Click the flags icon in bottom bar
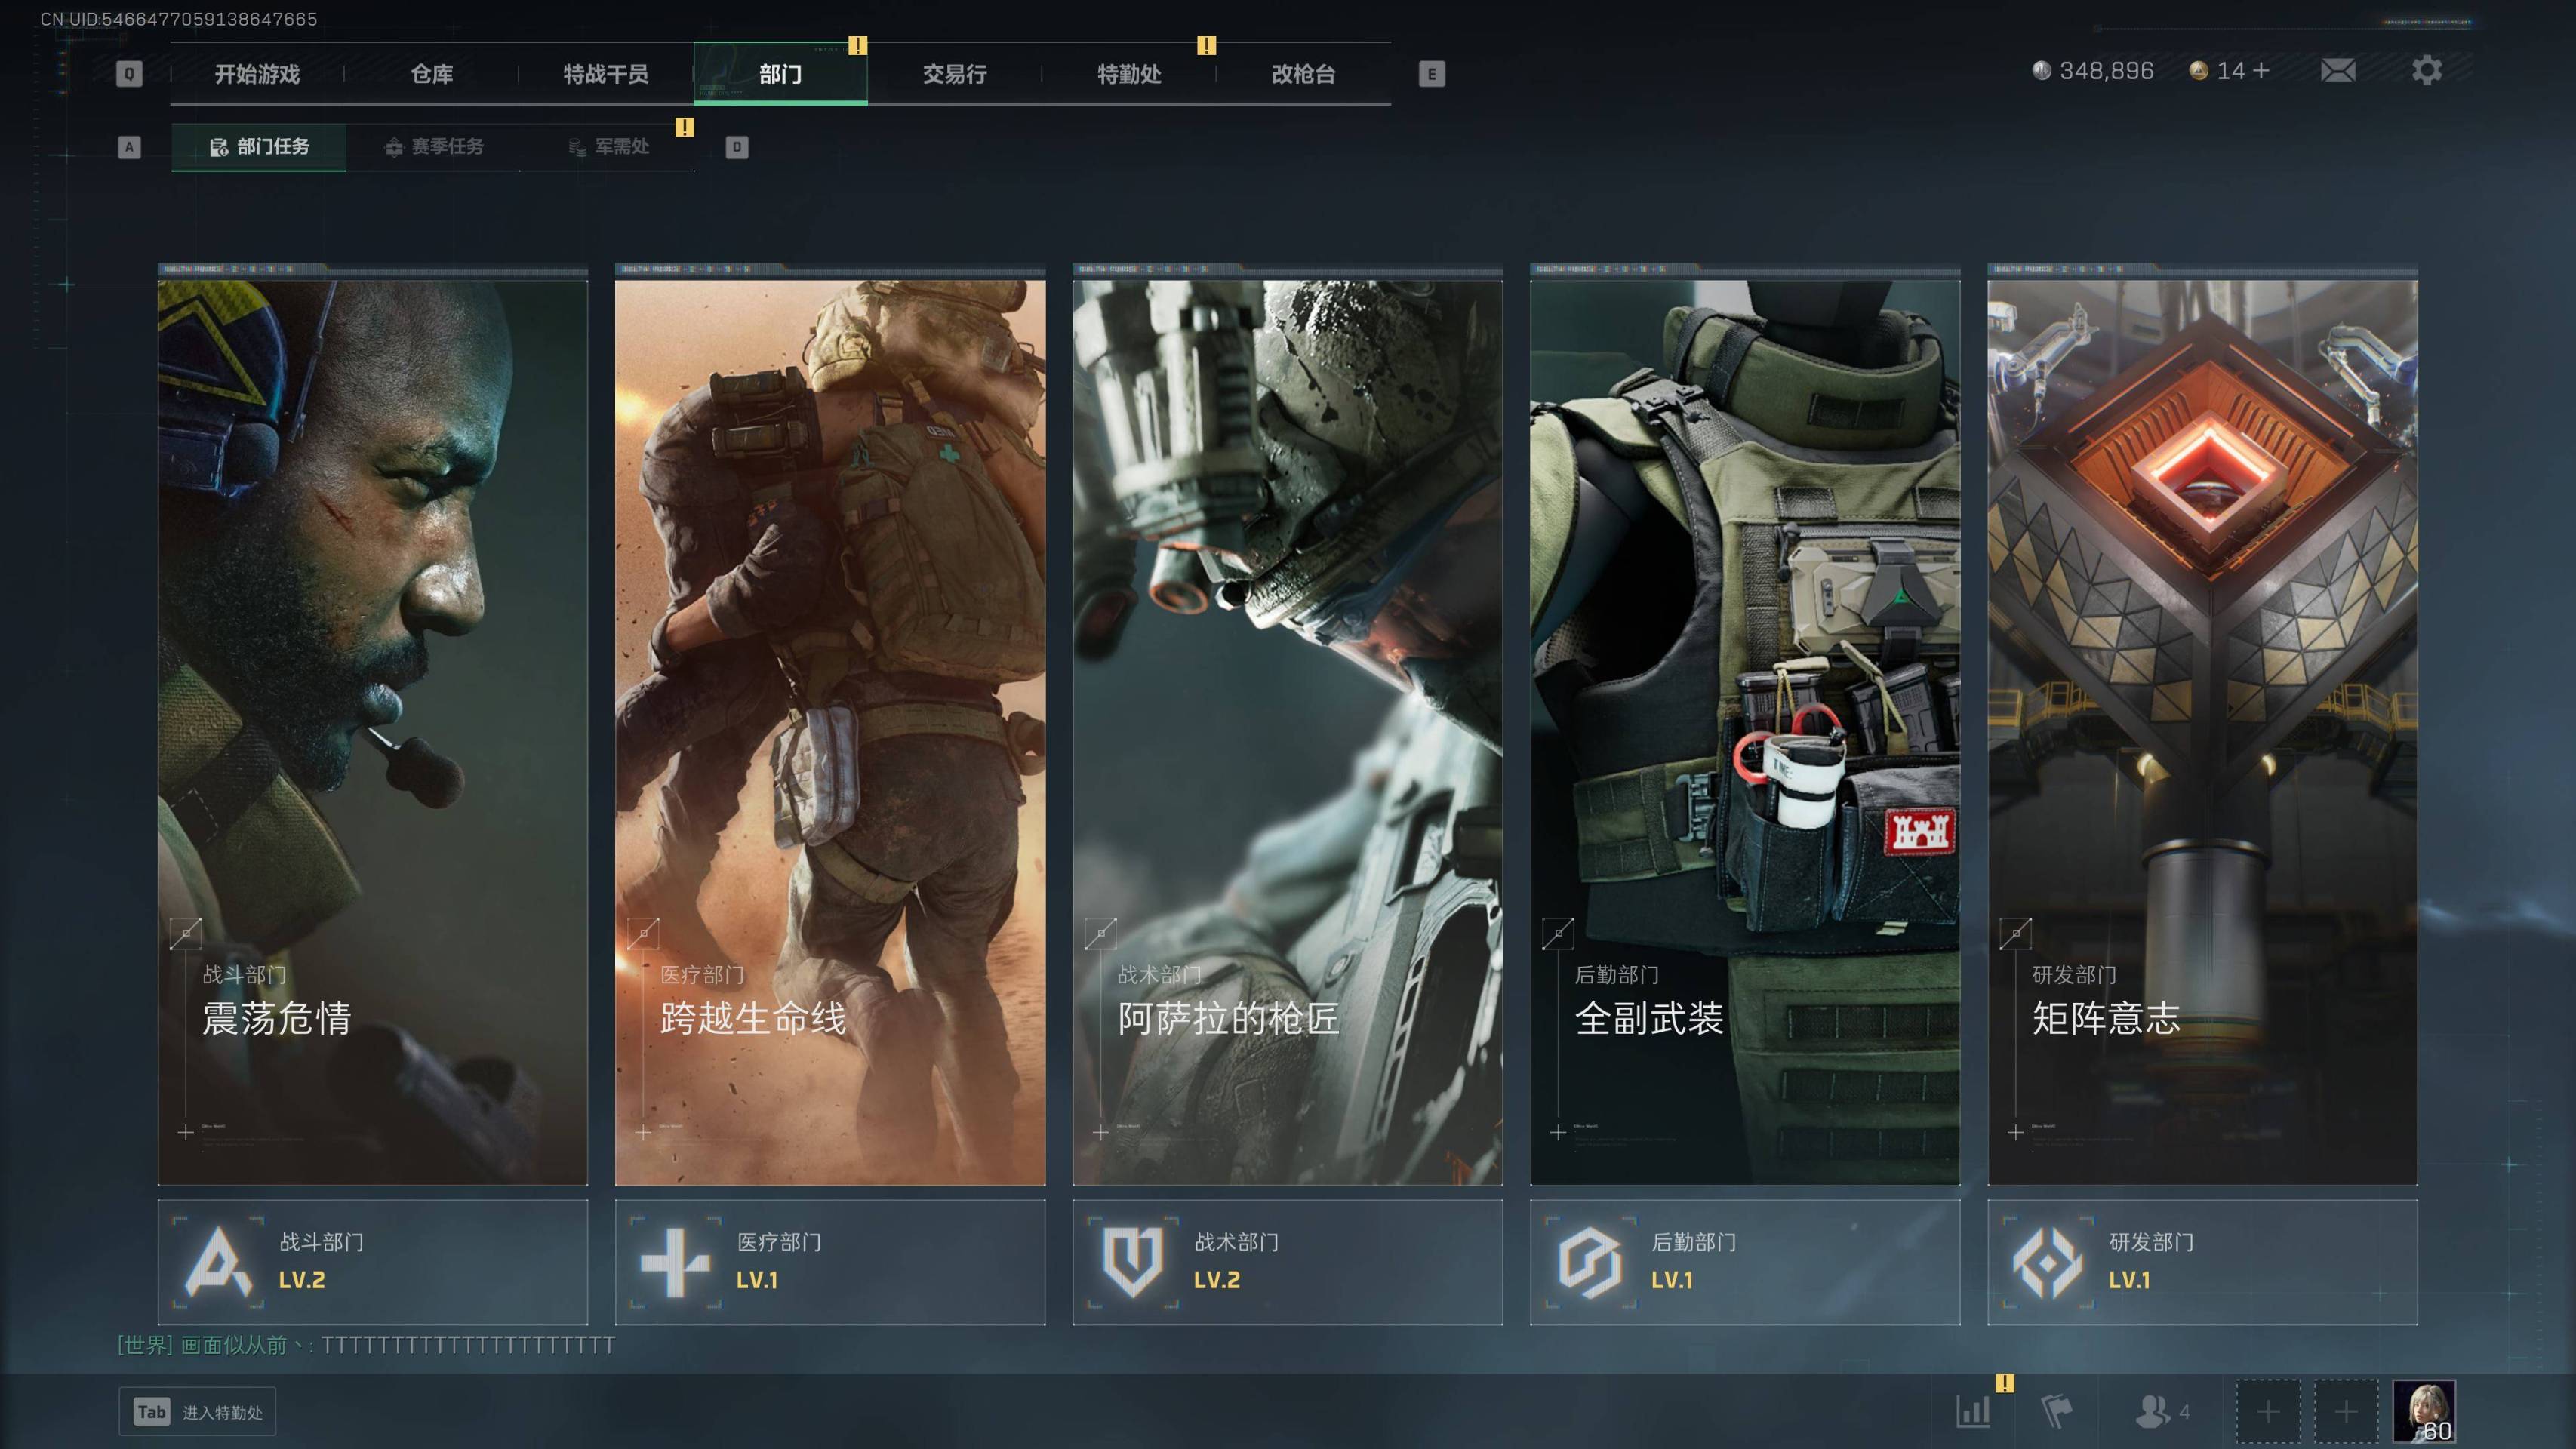Screen dimensions: 2576x1449 (x=2056, y=1411)
